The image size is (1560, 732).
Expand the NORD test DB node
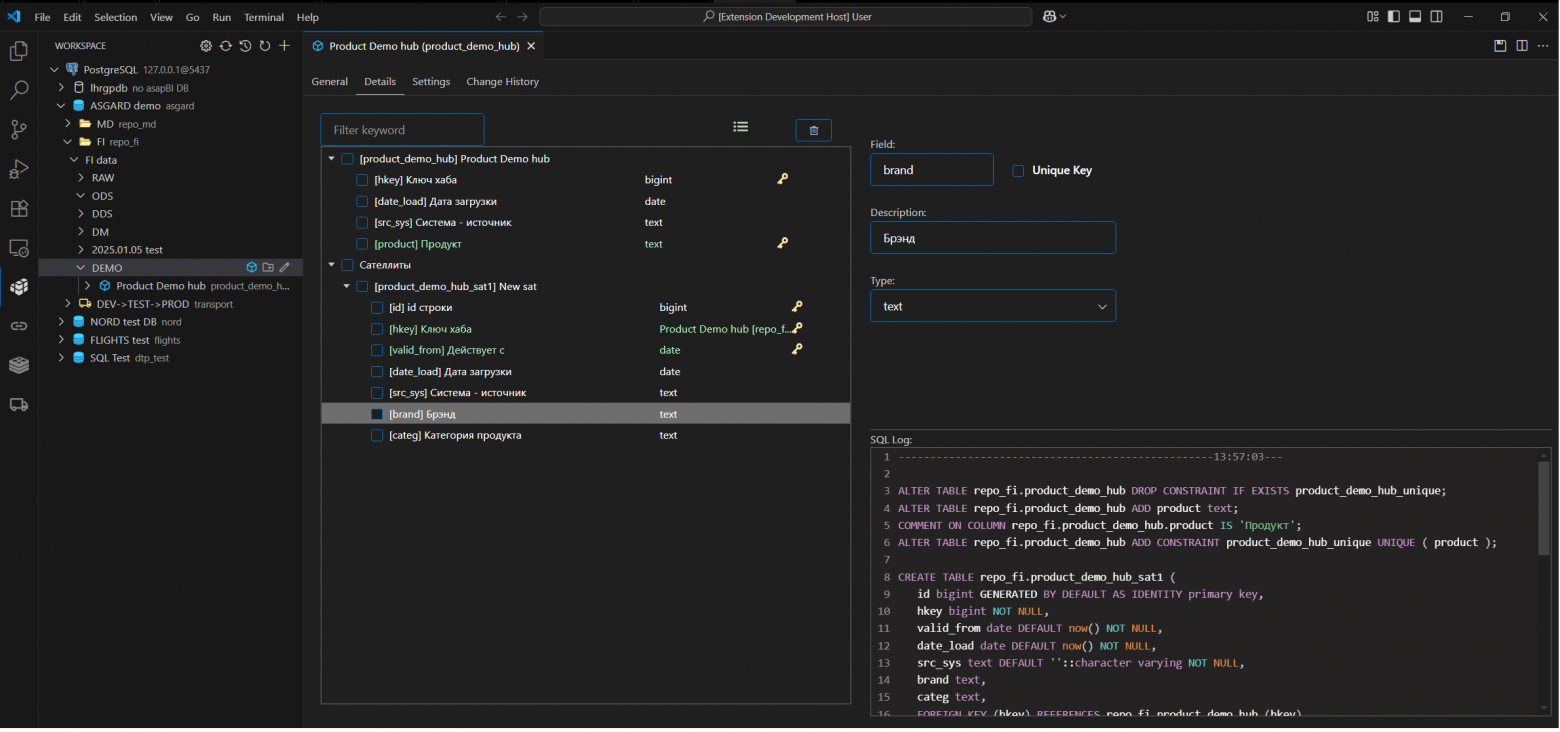click(x=62, y=322)
